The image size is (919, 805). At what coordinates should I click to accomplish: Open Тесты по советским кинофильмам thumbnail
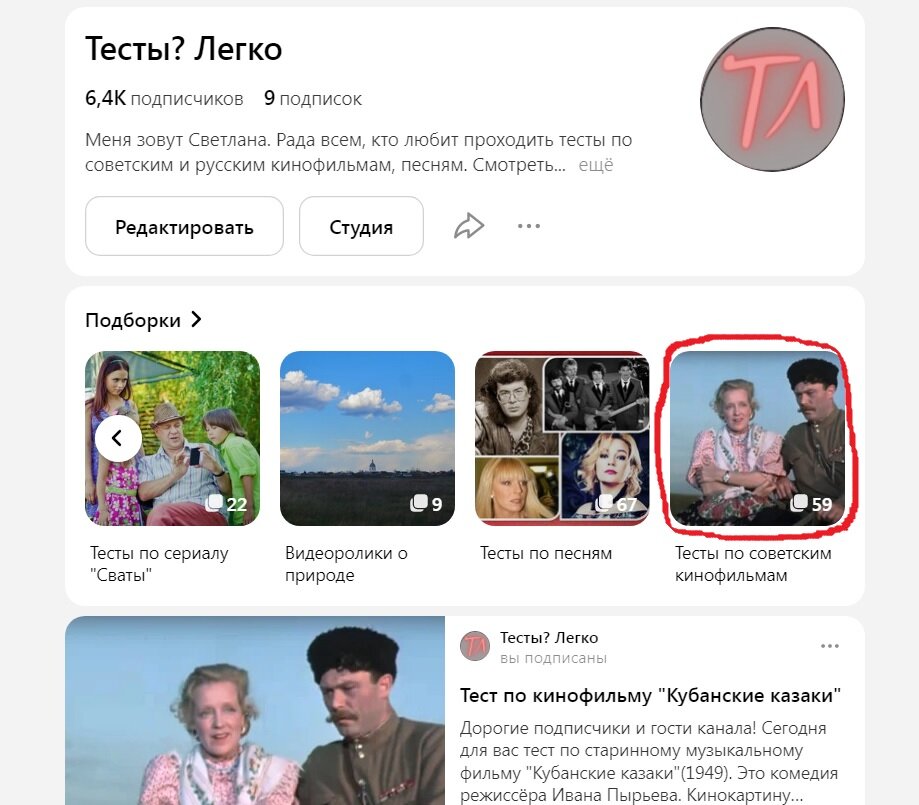point(757,438)
